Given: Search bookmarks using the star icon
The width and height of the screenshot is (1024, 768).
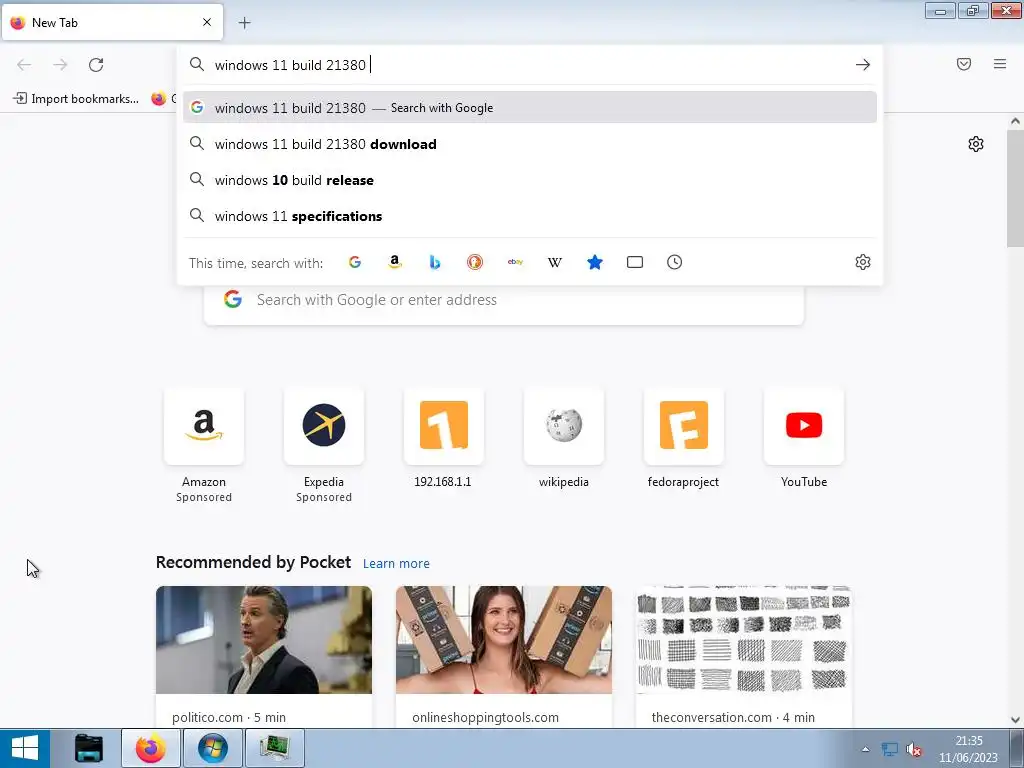Looking at the screenshot, I should 595,263.
